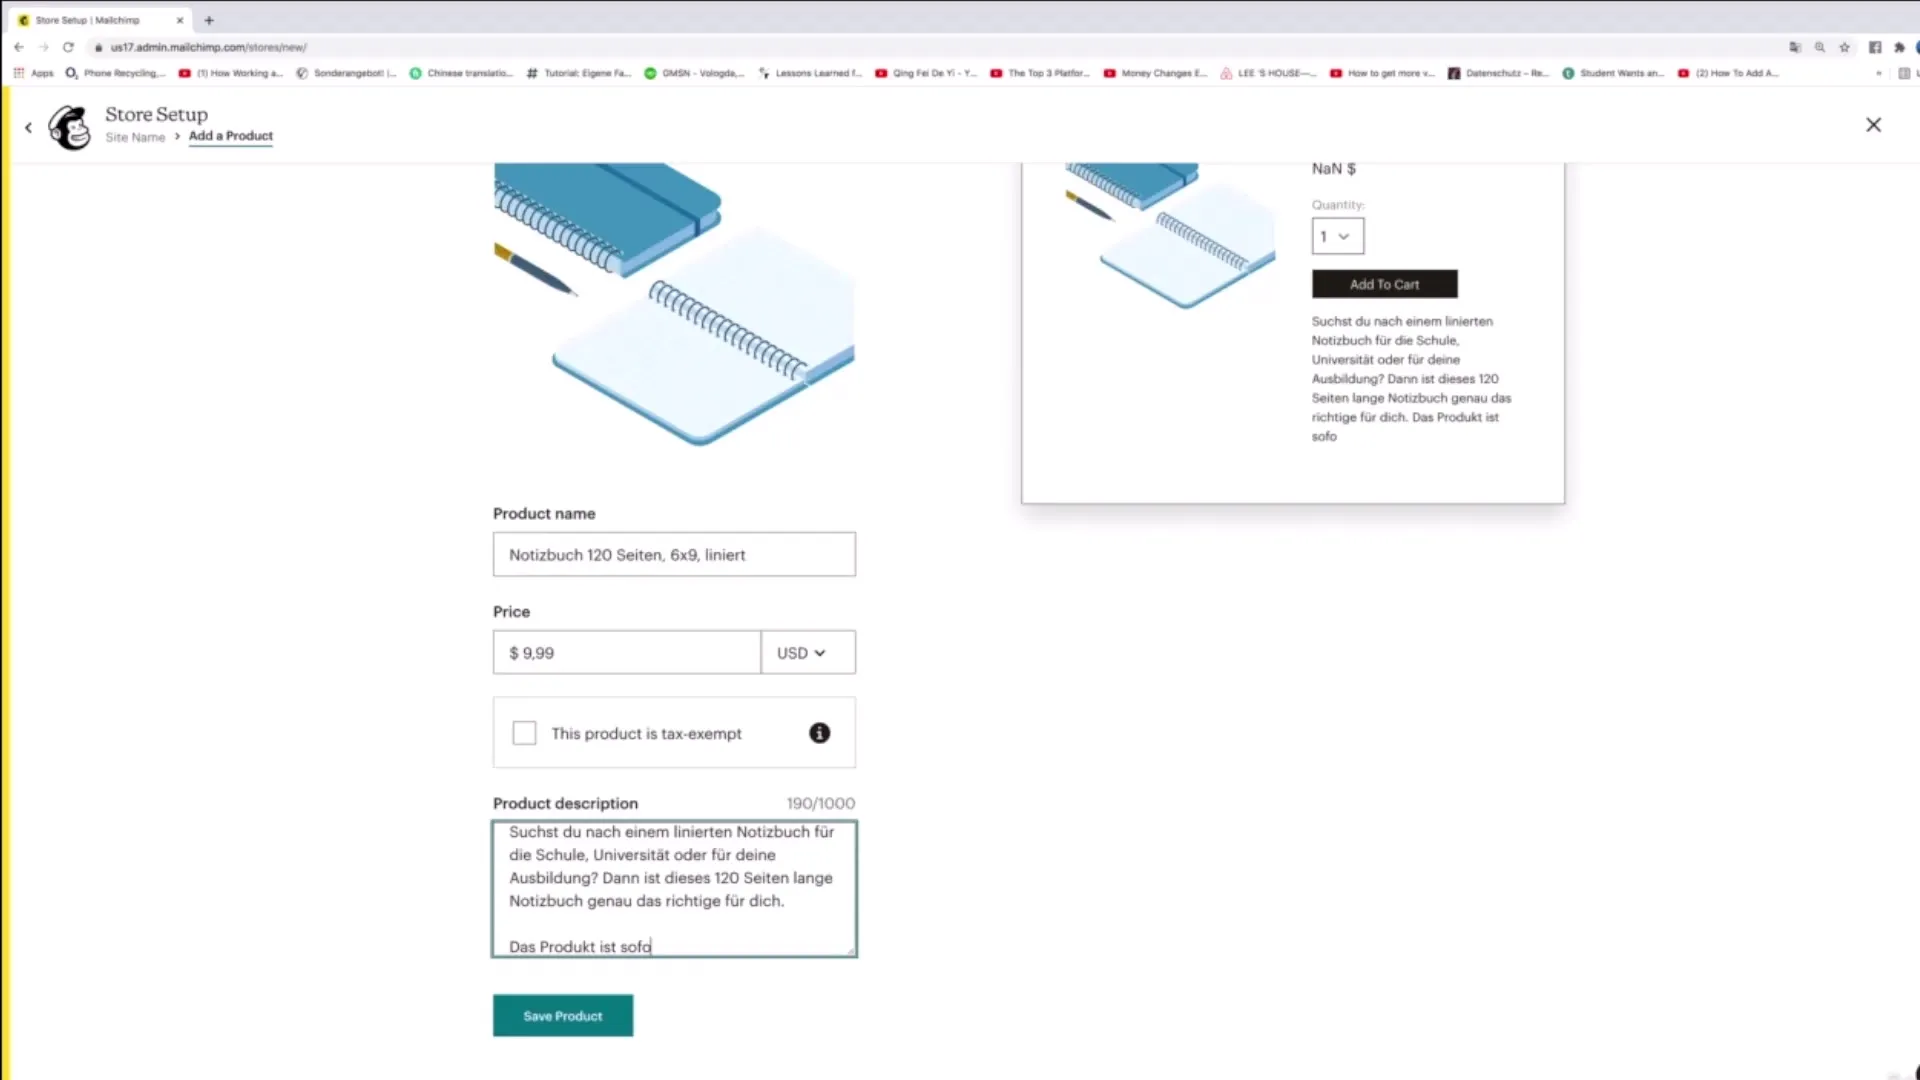The image size is (1920, 1080).
Task: Focus the Product name input field
Action: (674, 554)
